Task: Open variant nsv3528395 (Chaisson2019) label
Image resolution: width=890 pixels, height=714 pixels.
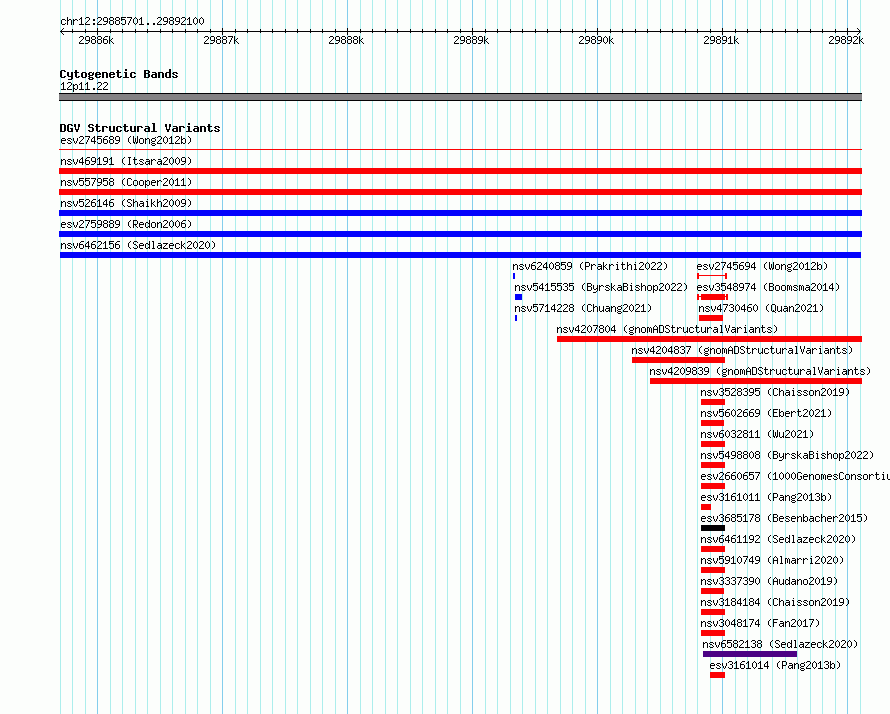Action: pyautogui.click(x=775, y=392)
